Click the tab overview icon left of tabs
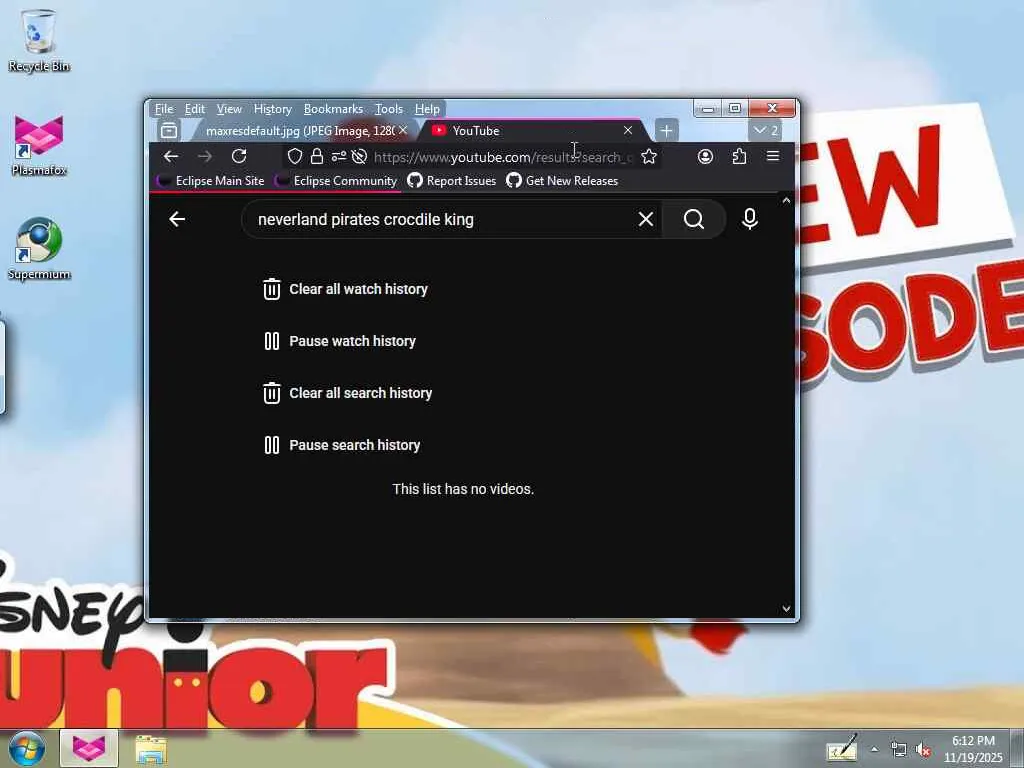Image resolution: width=1024 pixels, height=768 pixels. 169,131
